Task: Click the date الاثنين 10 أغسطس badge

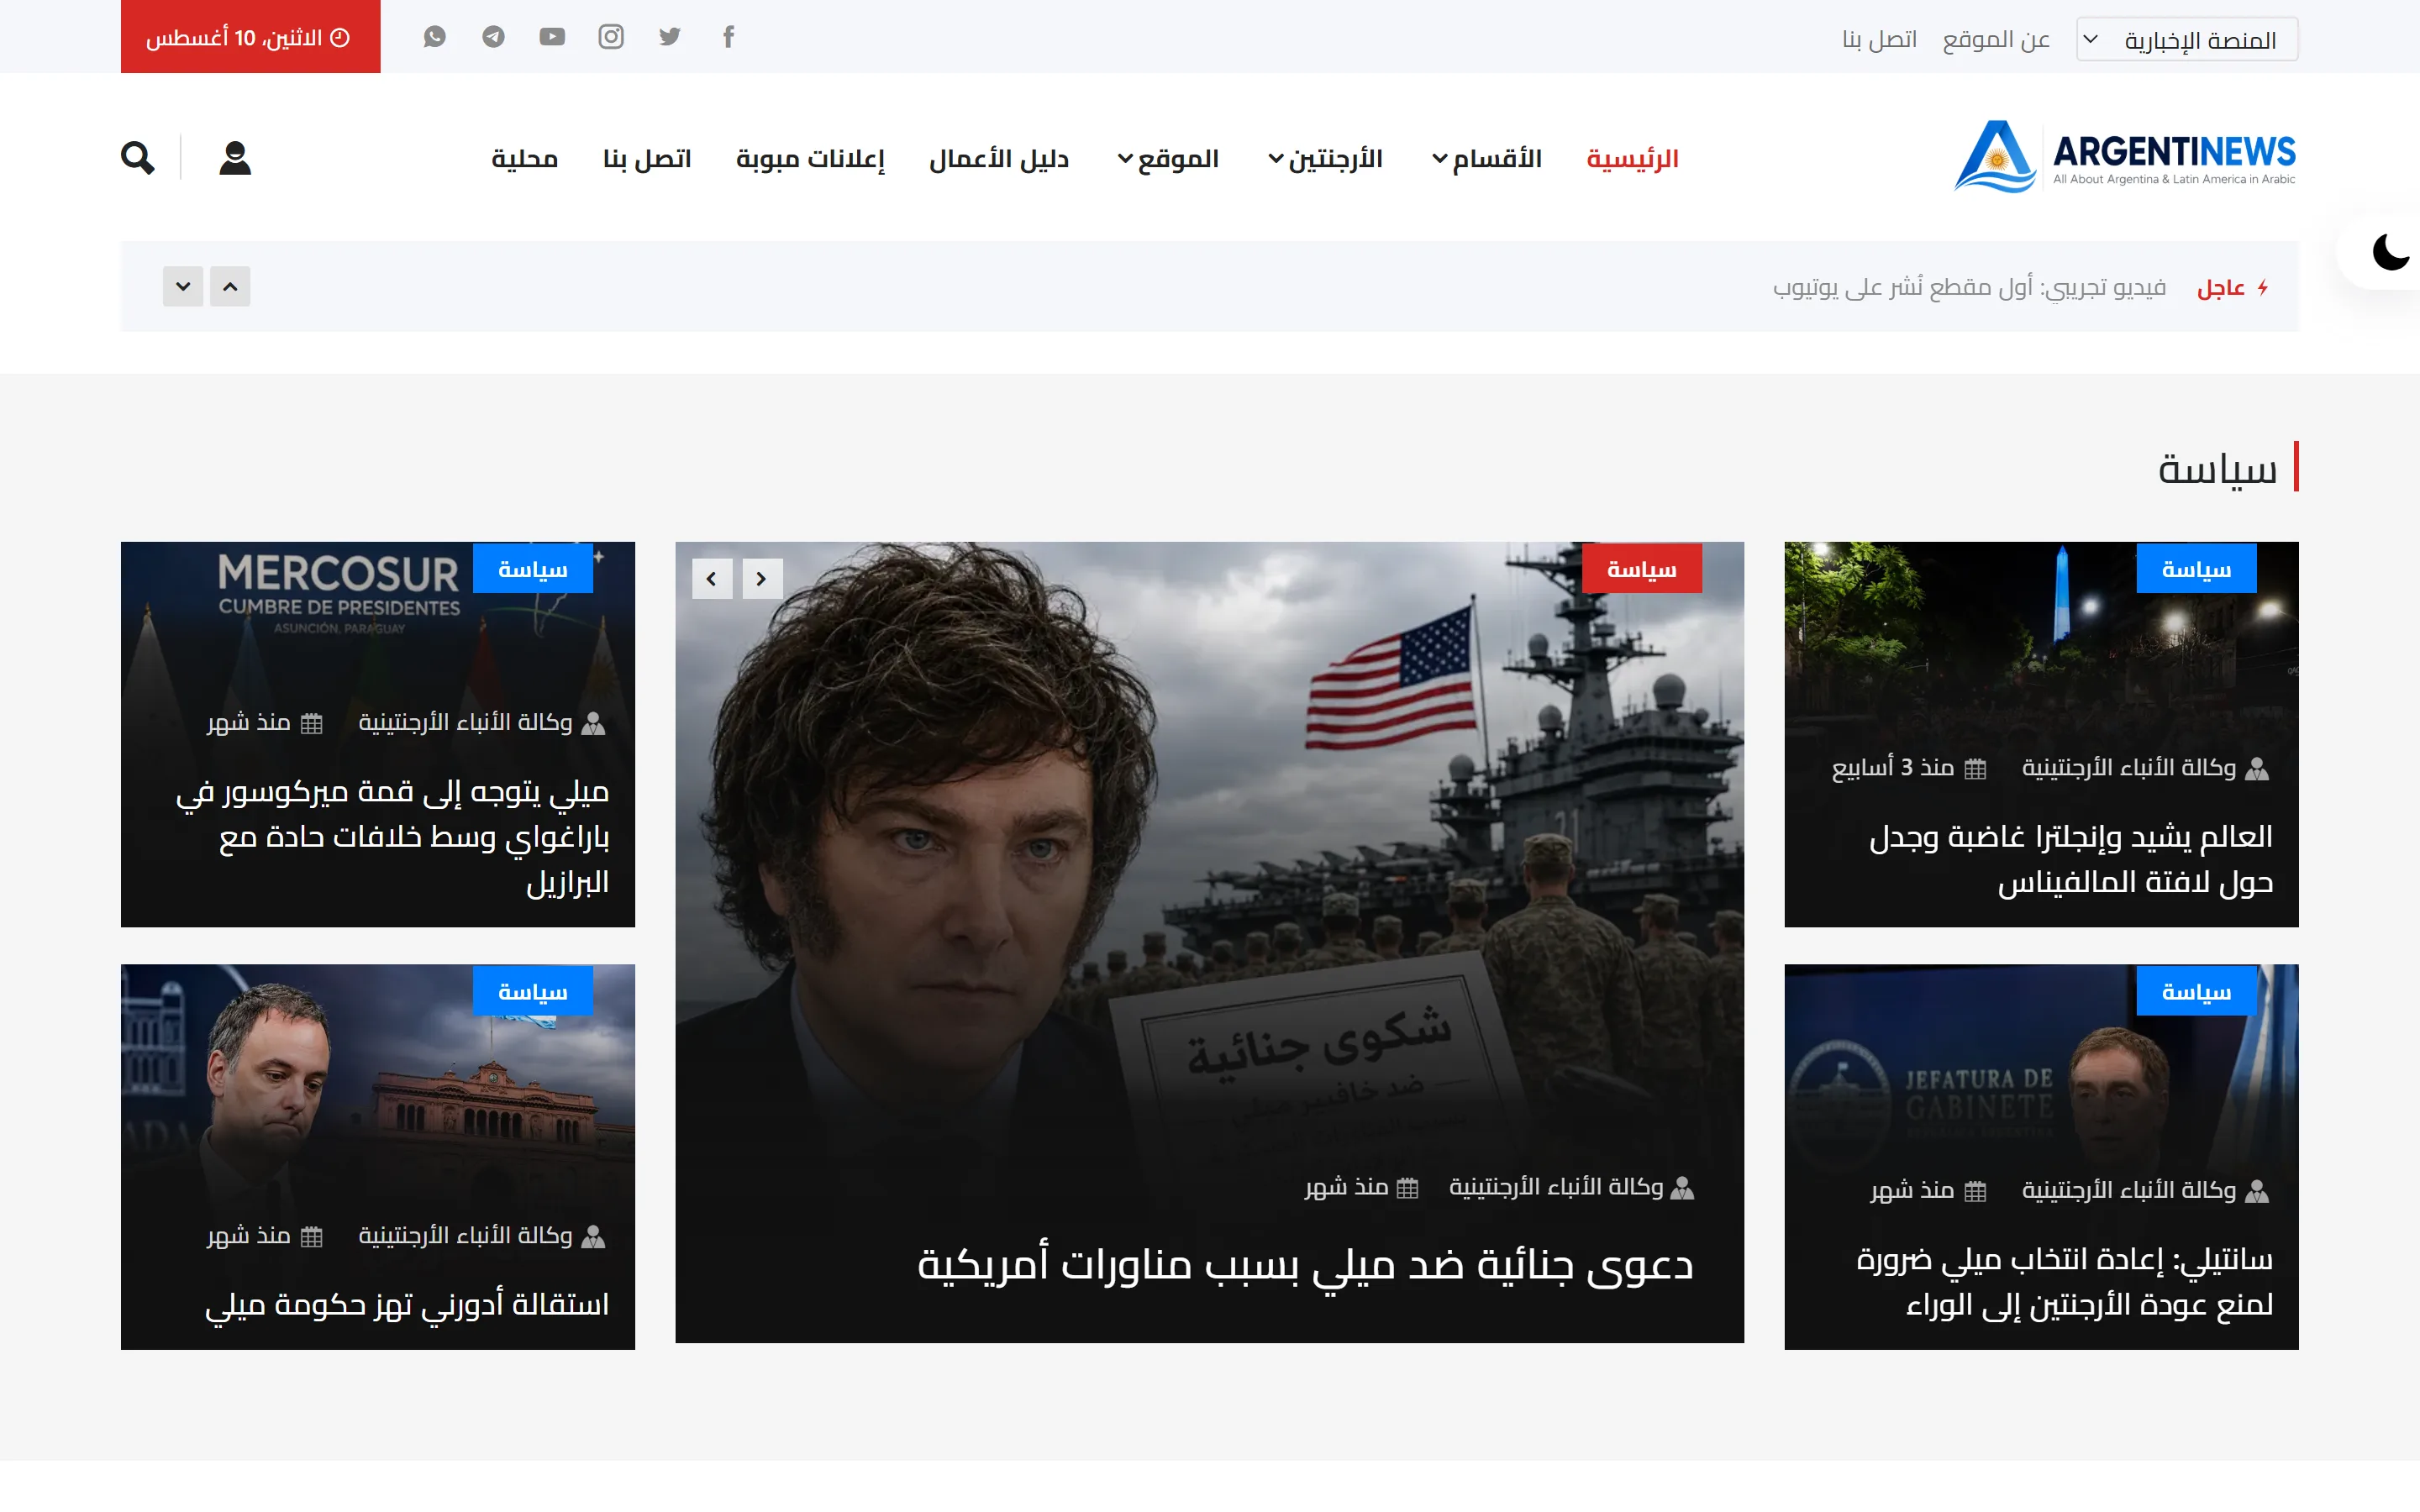Action: click(x=250, y=37)
